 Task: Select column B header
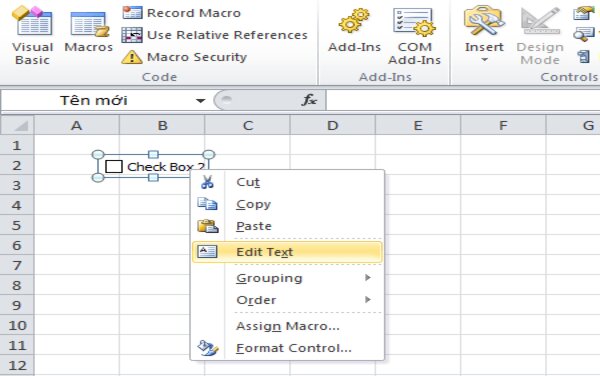point(162,125)
